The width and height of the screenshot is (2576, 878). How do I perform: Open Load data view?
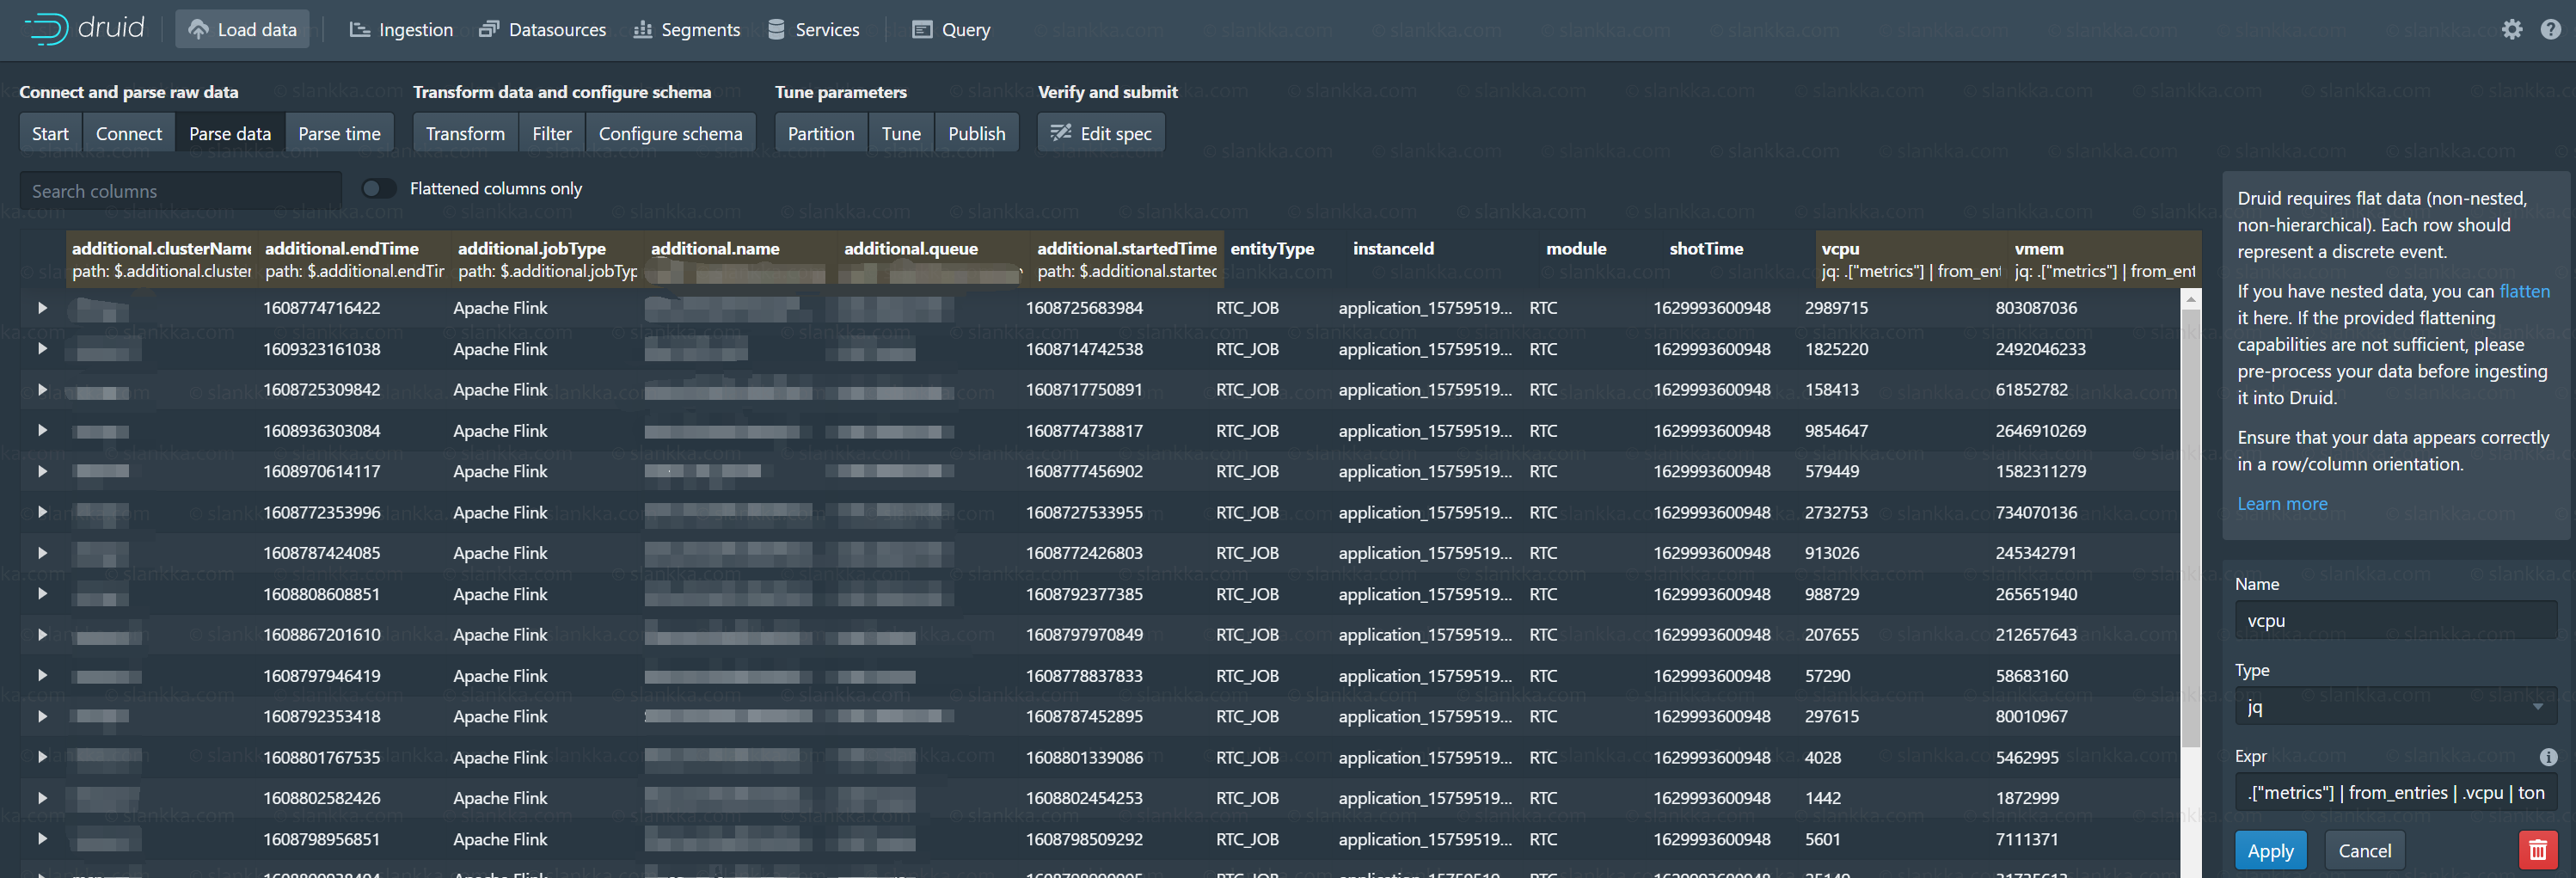click(x=242, y=29)
